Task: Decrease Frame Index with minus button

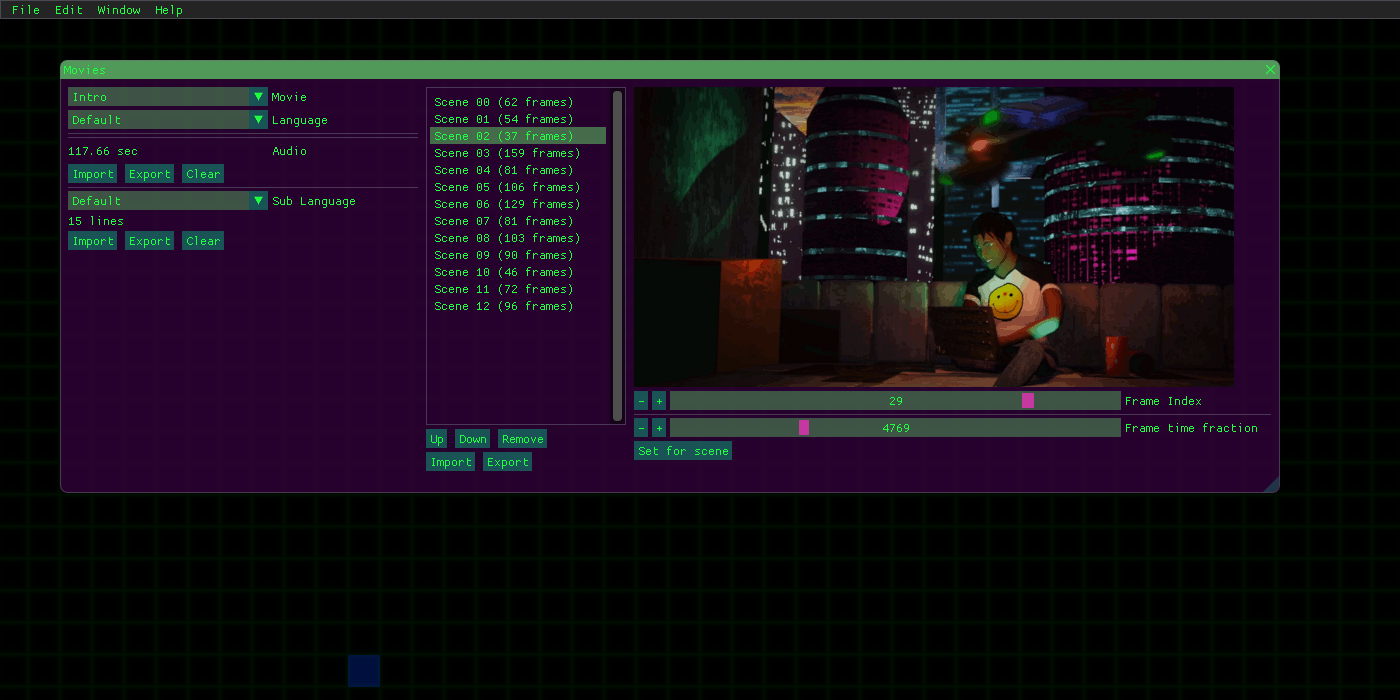Action: point(641,401)
